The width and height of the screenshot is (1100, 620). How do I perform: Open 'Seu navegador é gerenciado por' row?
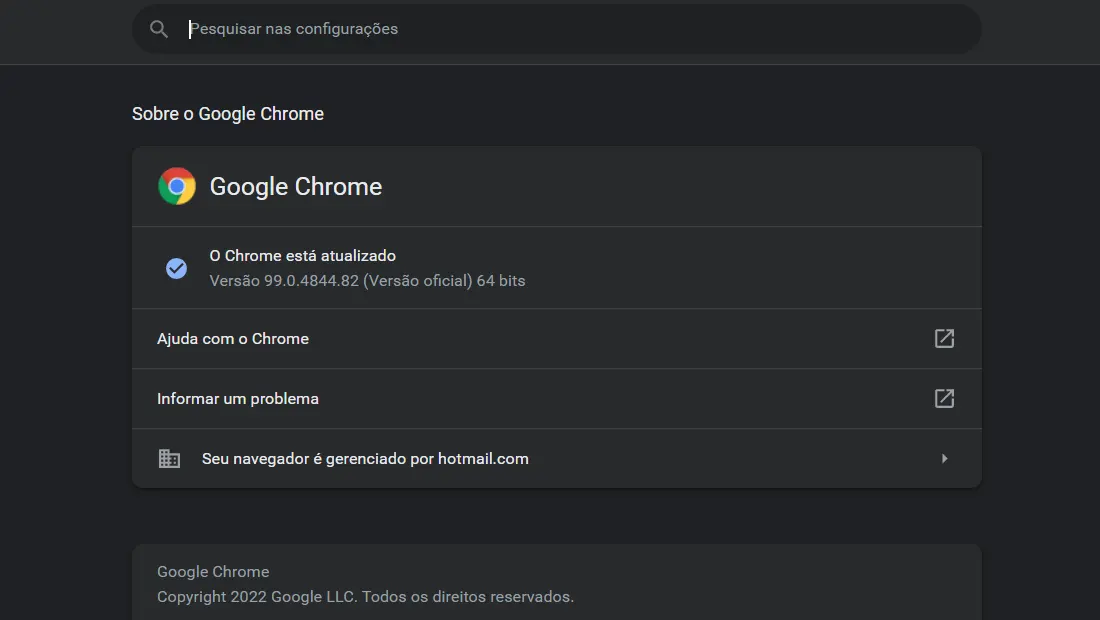556,459
